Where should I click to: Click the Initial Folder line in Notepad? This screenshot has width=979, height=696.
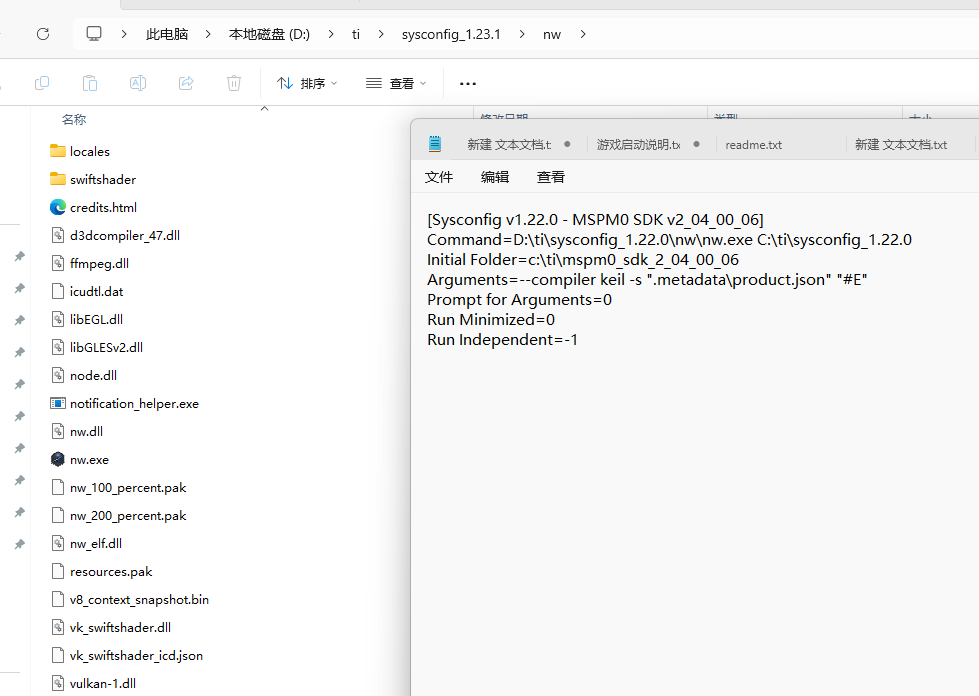click(583, 260)
